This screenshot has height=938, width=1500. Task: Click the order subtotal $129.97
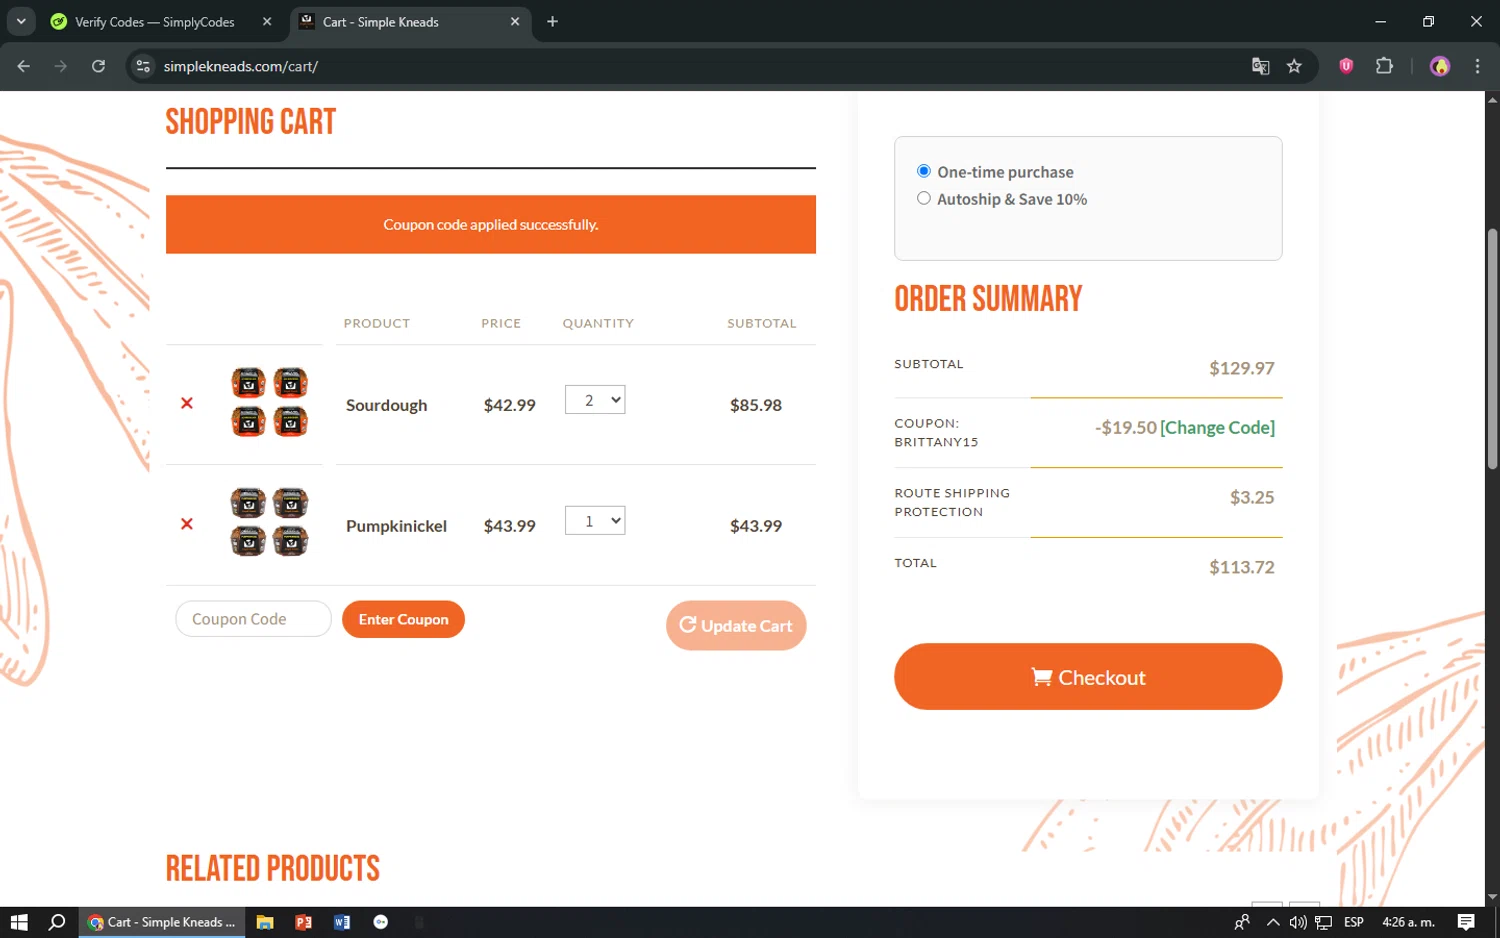[x=1242, y=368]
